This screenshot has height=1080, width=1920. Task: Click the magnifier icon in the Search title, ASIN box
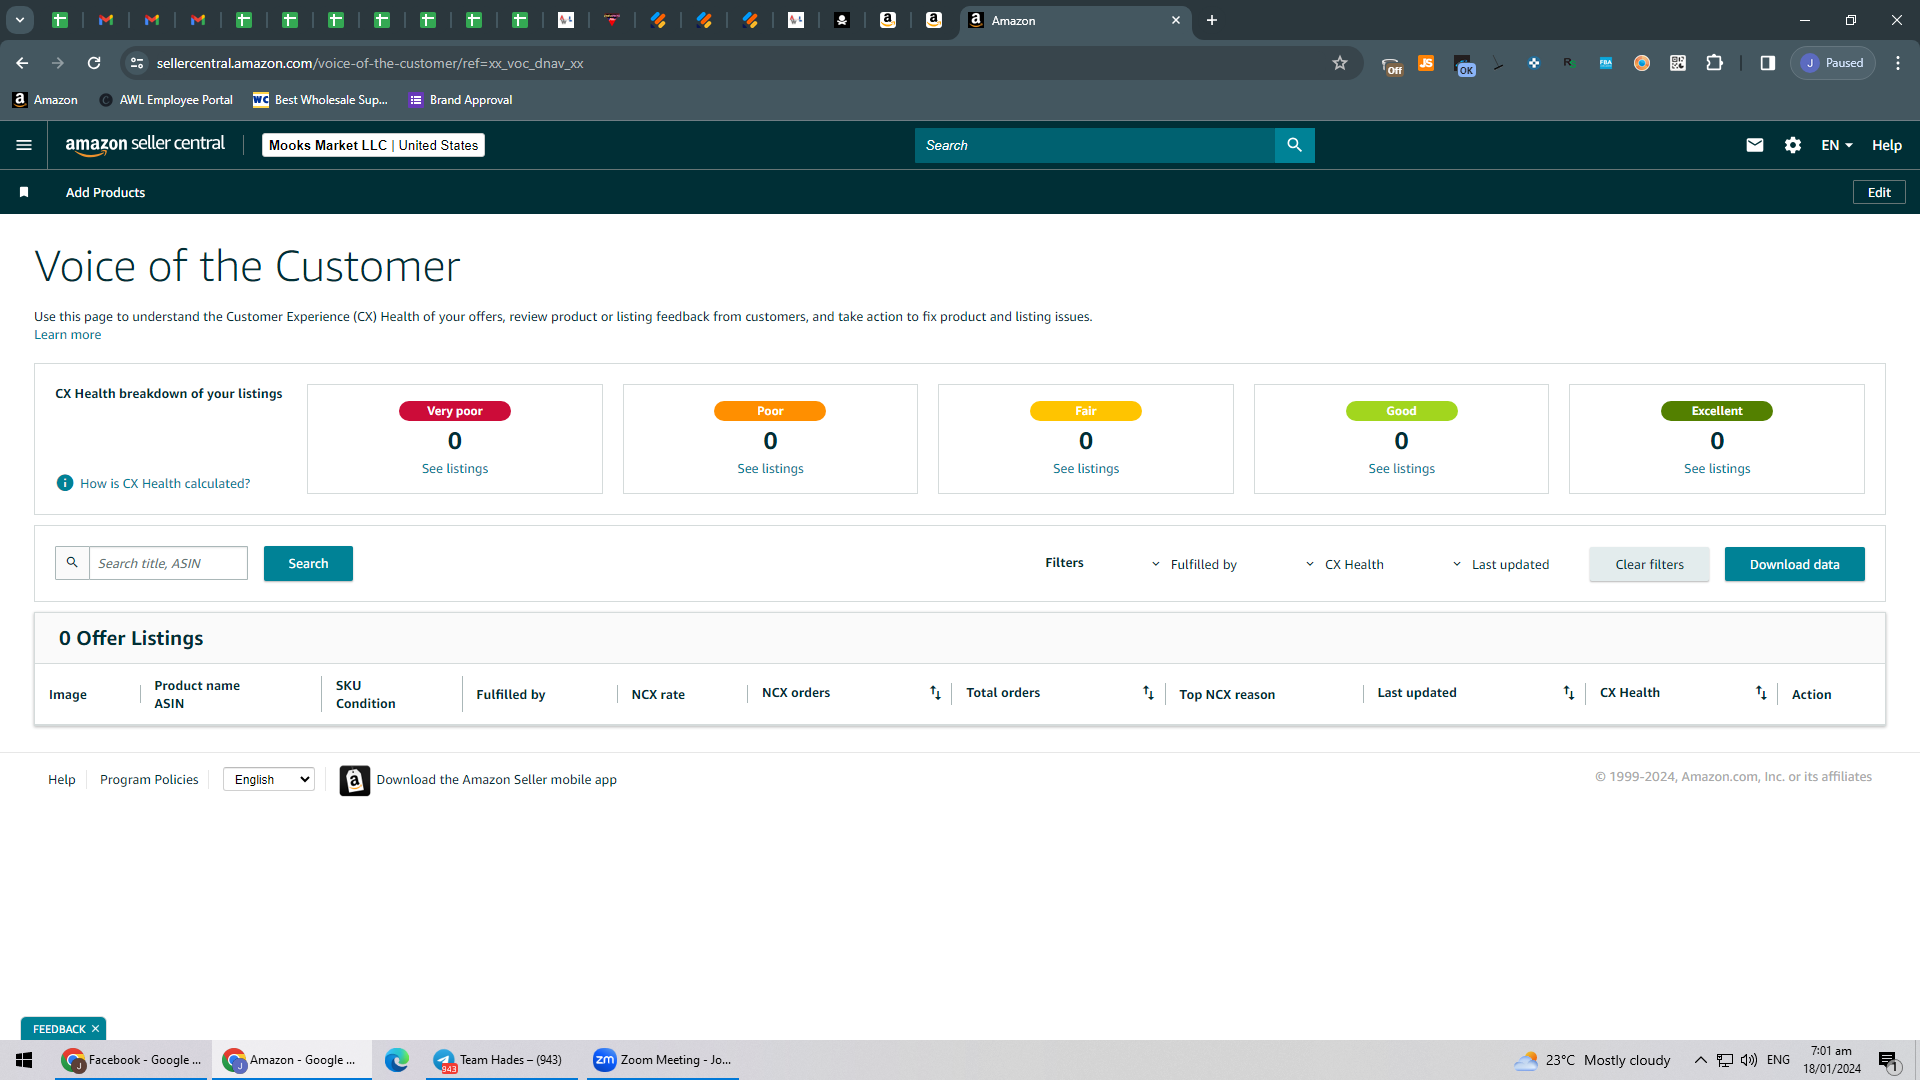[x=72, y=563]
